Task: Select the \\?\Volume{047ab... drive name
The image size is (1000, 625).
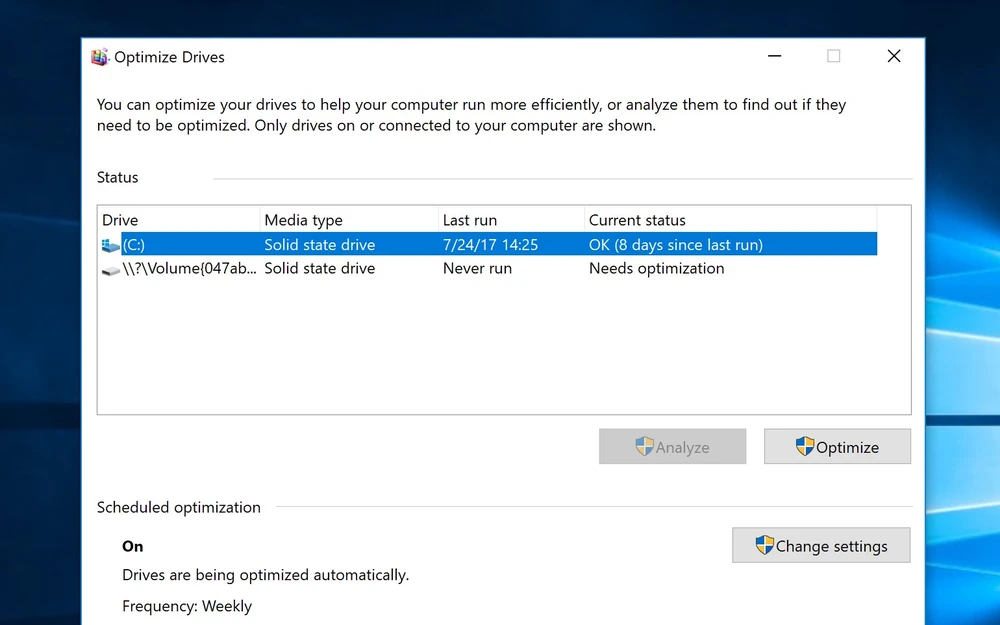Action: coord(187,269)
